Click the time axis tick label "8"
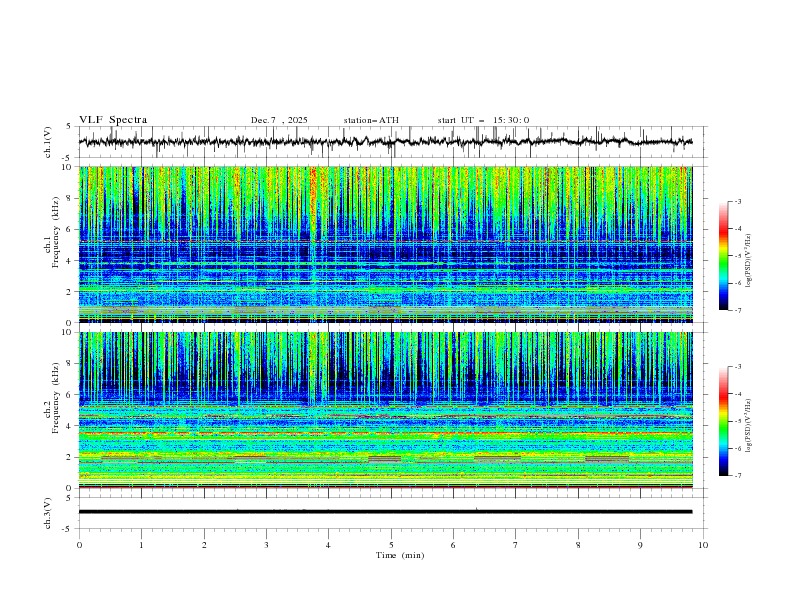The width and height of the screenshot is (792, 612). (x=578, y=545)
